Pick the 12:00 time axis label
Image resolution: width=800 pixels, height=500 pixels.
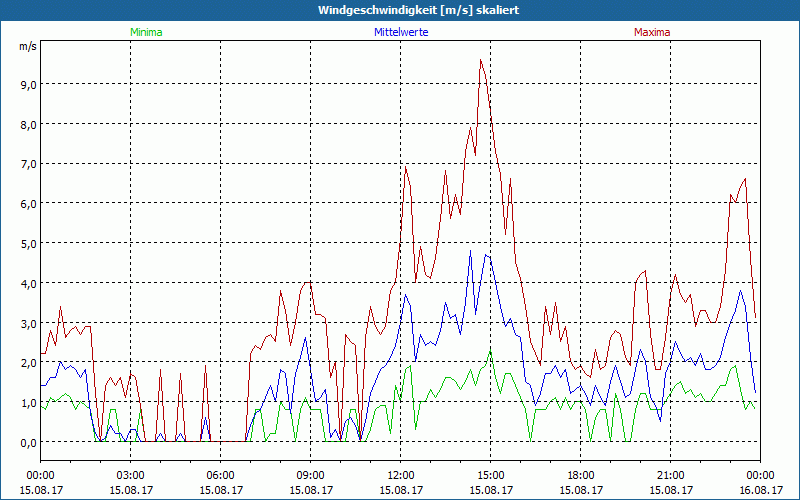point(400,474)
